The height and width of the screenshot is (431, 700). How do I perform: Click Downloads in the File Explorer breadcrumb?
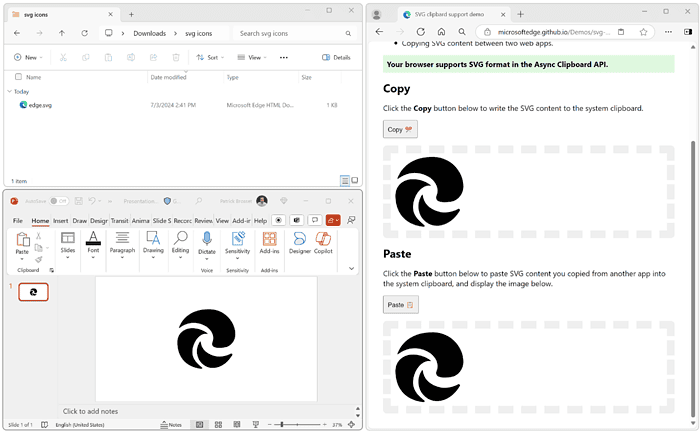(150, 33)
